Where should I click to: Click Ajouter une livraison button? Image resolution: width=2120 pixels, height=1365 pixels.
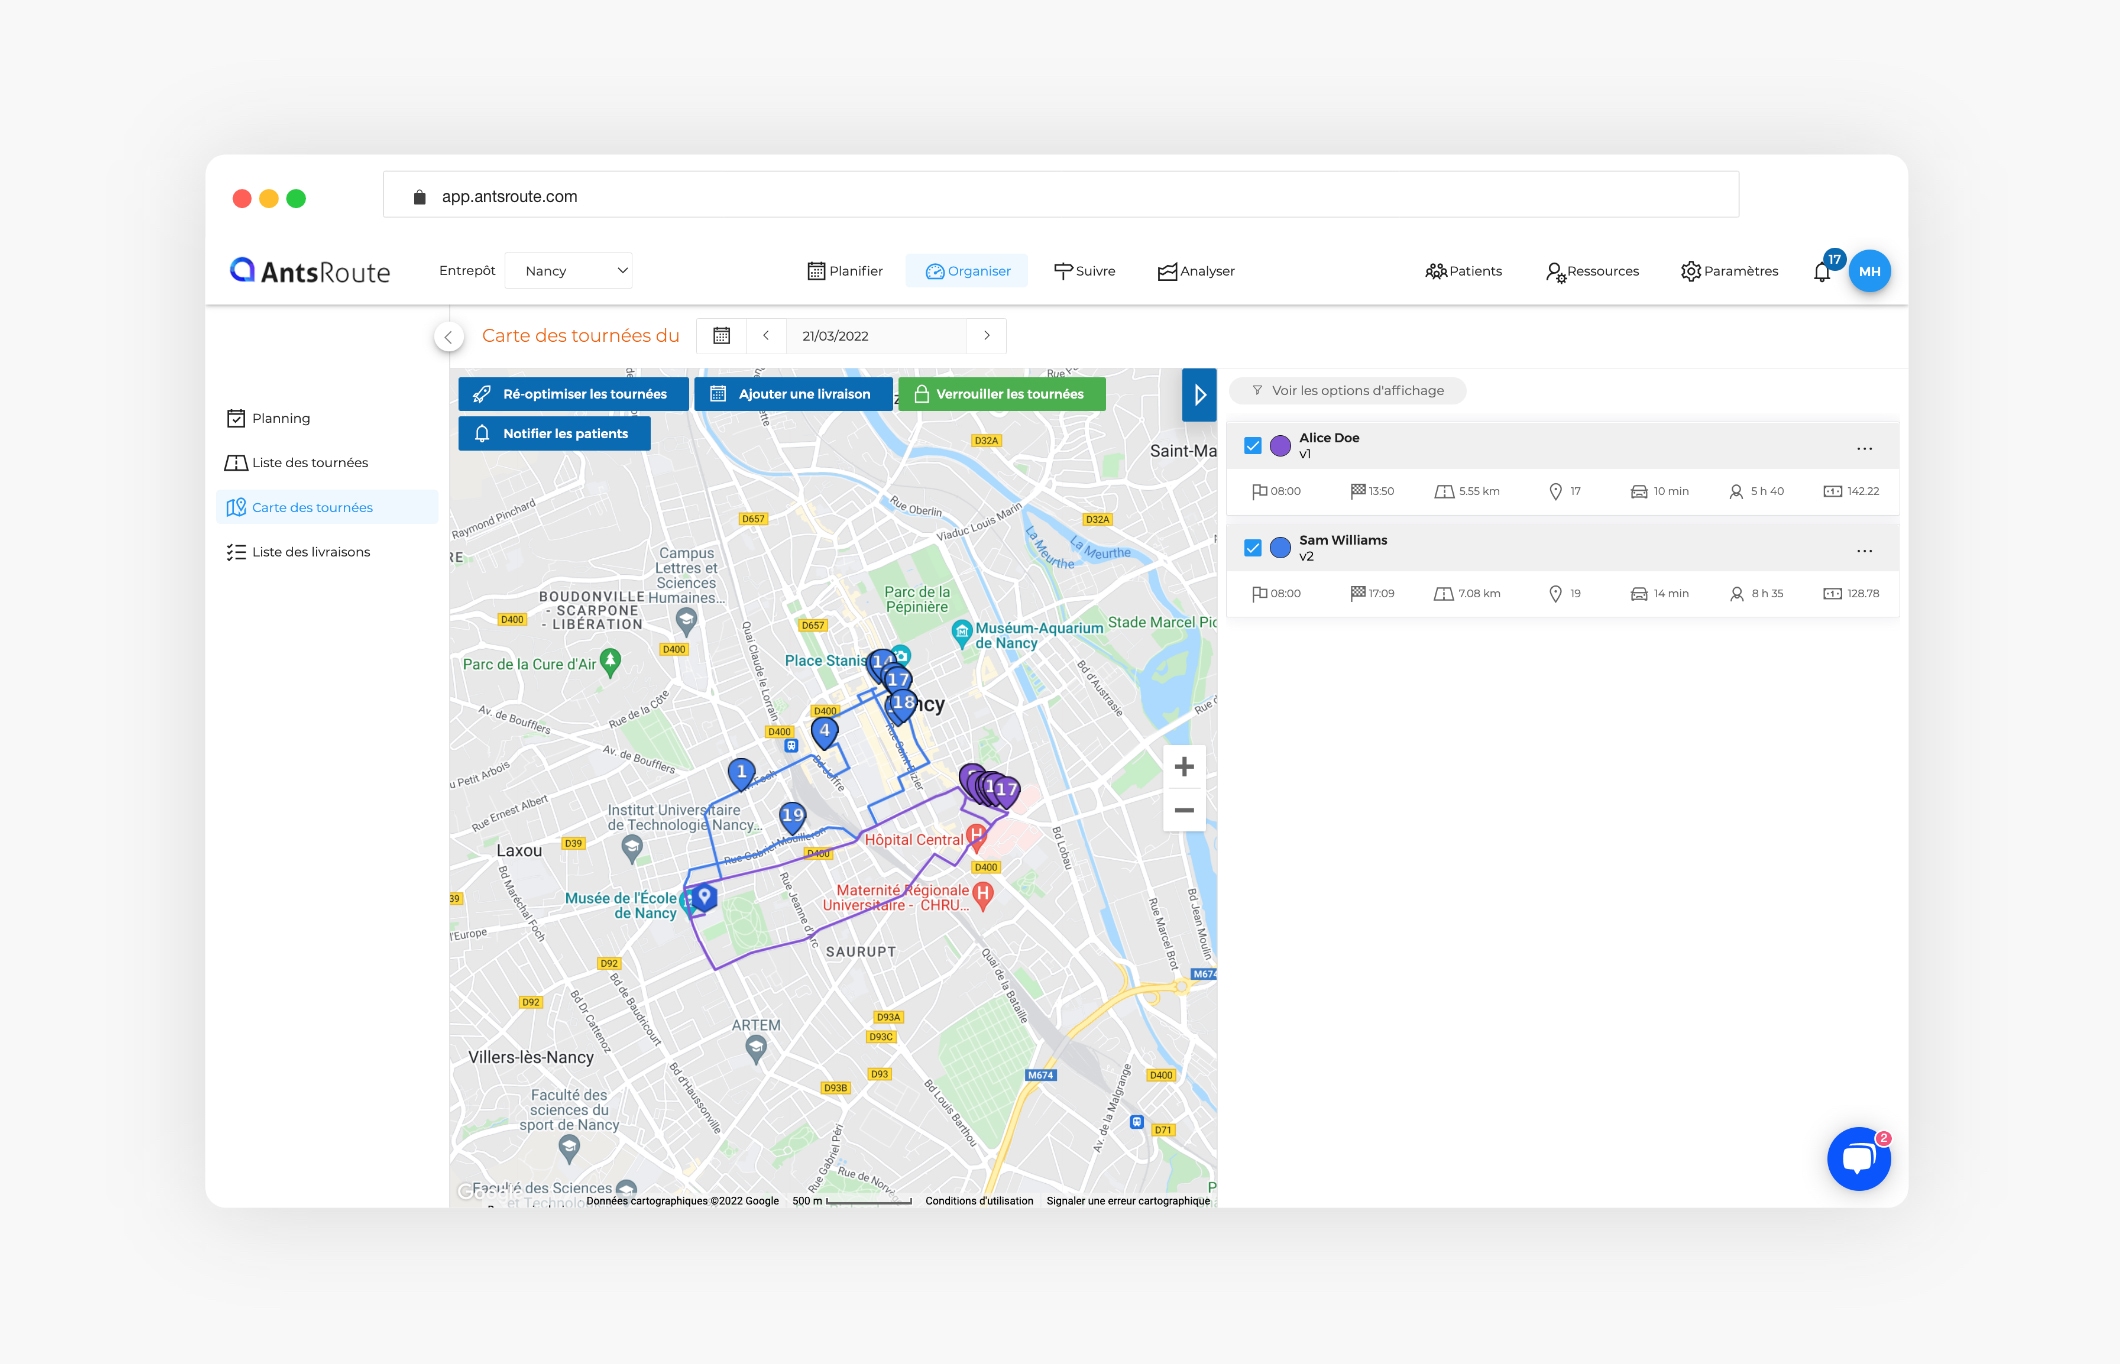[x=793, y=394]
